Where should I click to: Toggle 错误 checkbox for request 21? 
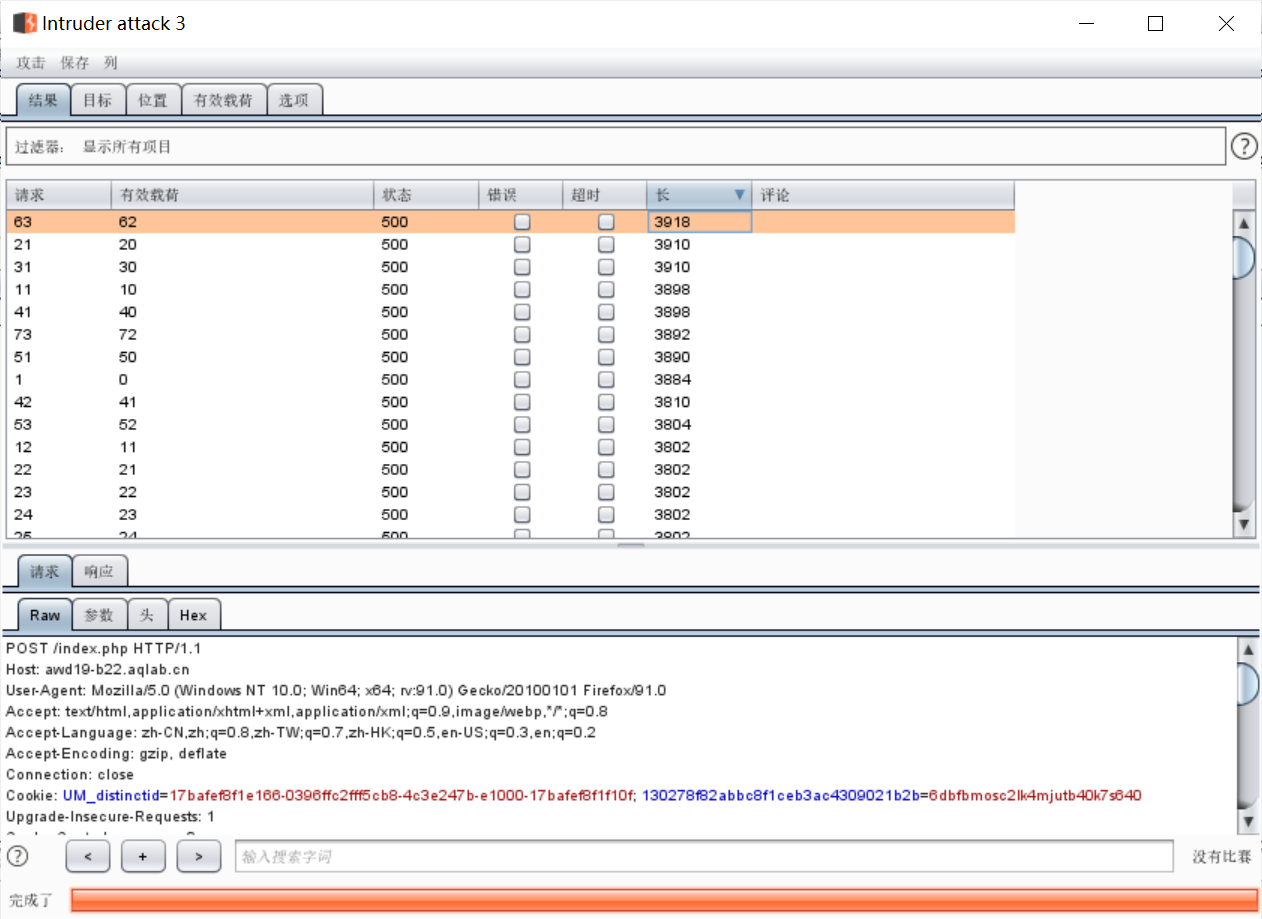click(522, 245)
